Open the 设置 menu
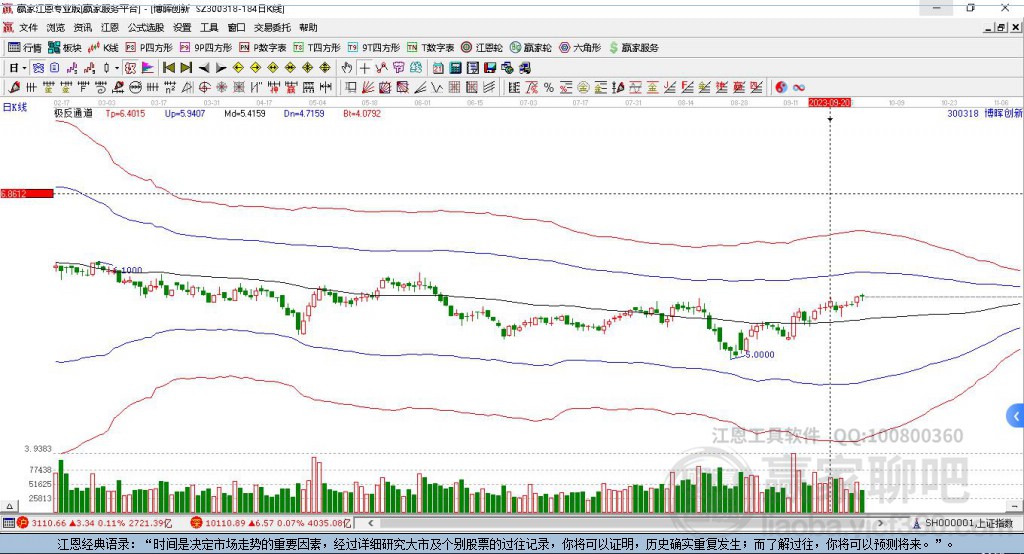1024x554 pixels. [x=182, y=27]
